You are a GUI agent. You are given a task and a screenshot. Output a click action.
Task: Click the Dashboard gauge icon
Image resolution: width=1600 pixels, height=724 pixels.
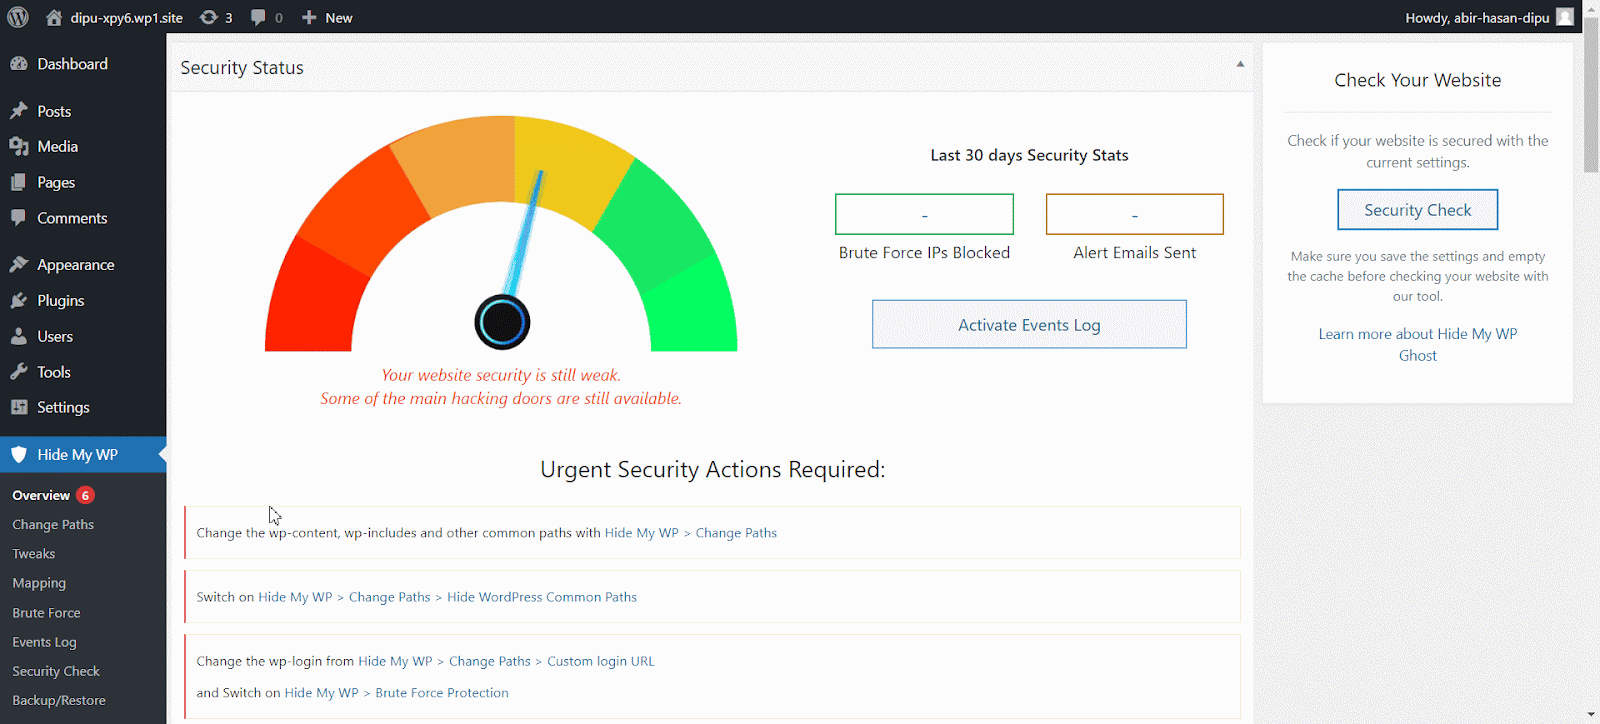pyautogui.click(x=19, y=63)
